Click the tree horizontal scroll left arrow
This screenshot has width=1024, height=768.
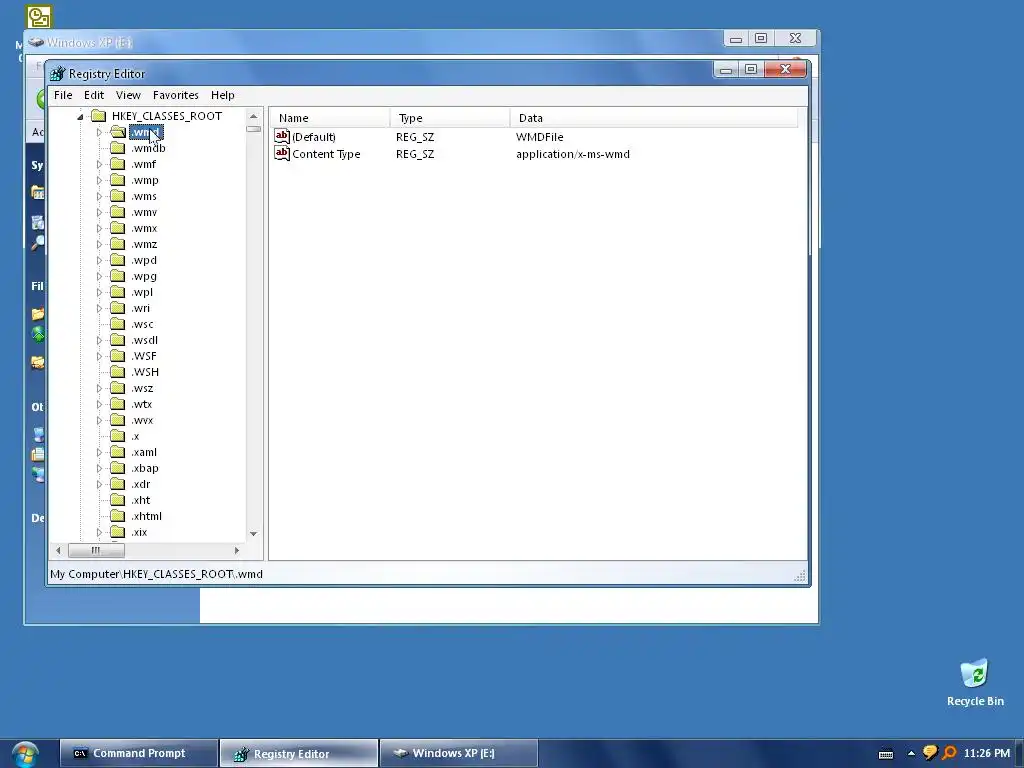pos(58,551)
